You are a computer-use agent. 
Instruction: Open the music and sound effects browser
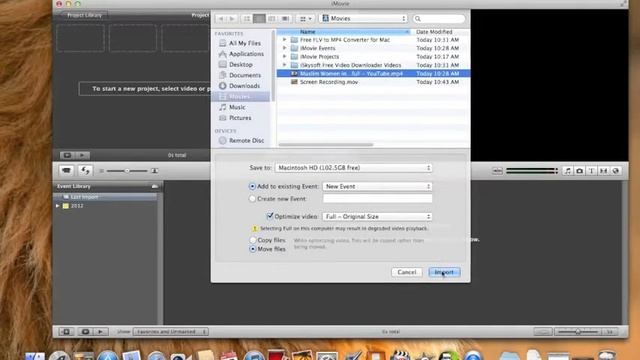[x=567, y=171]
